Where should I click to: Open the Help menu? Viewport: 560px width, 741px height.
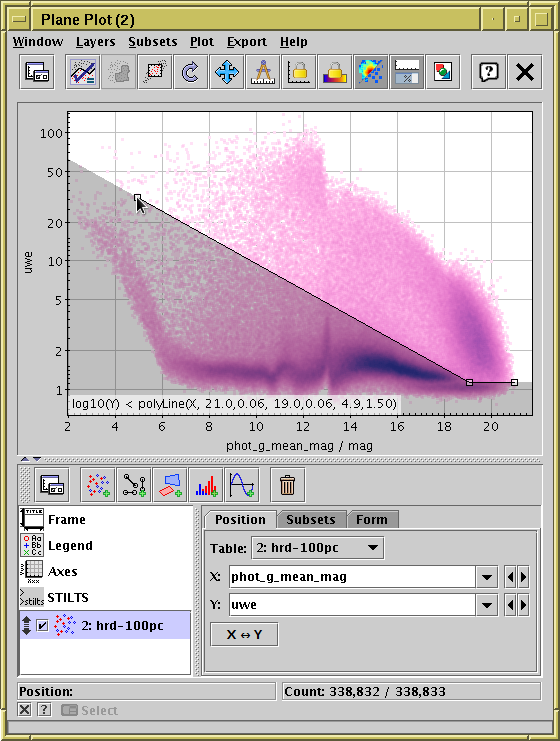tap(293, 42)
